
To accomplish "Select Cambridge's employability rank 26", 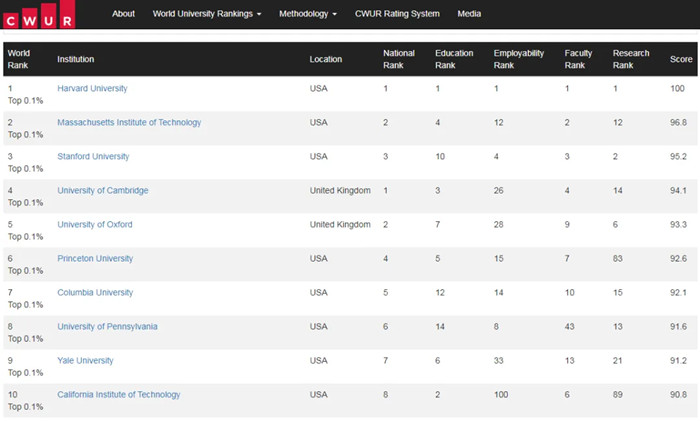I will pos(498,190).
